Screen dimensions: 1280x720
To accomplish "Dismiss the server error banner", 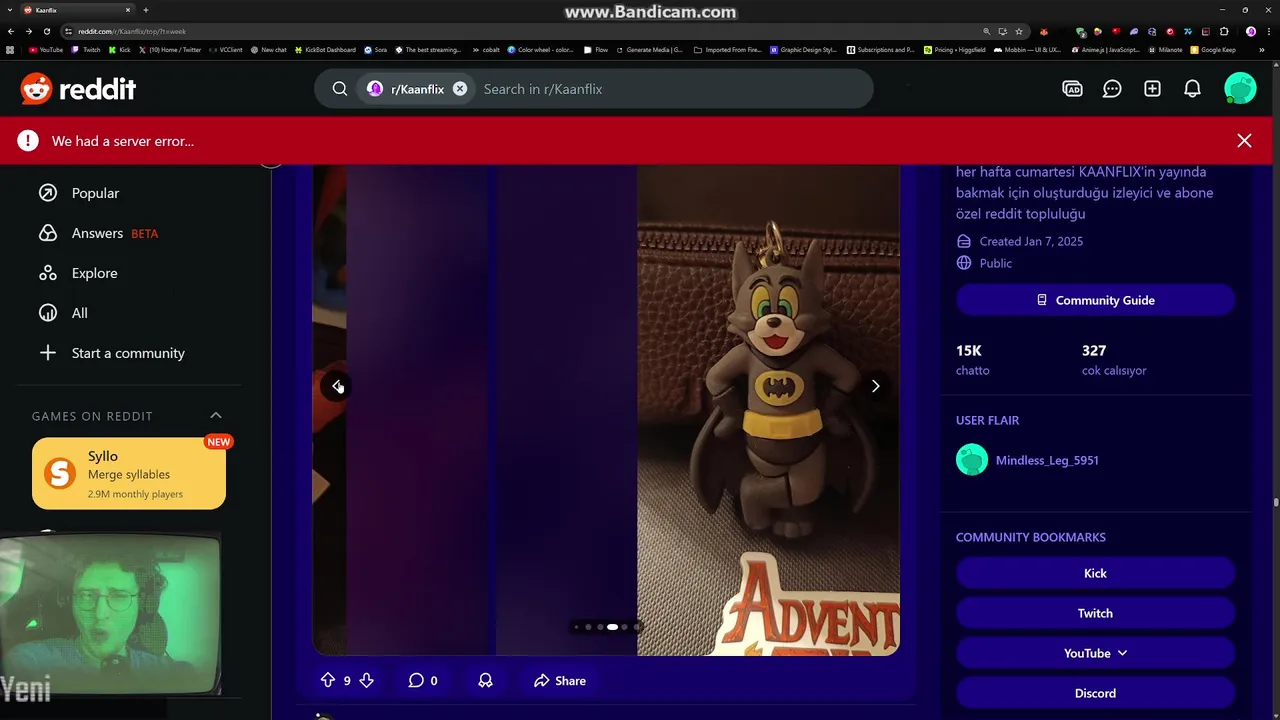I will tap(1244, 141).
